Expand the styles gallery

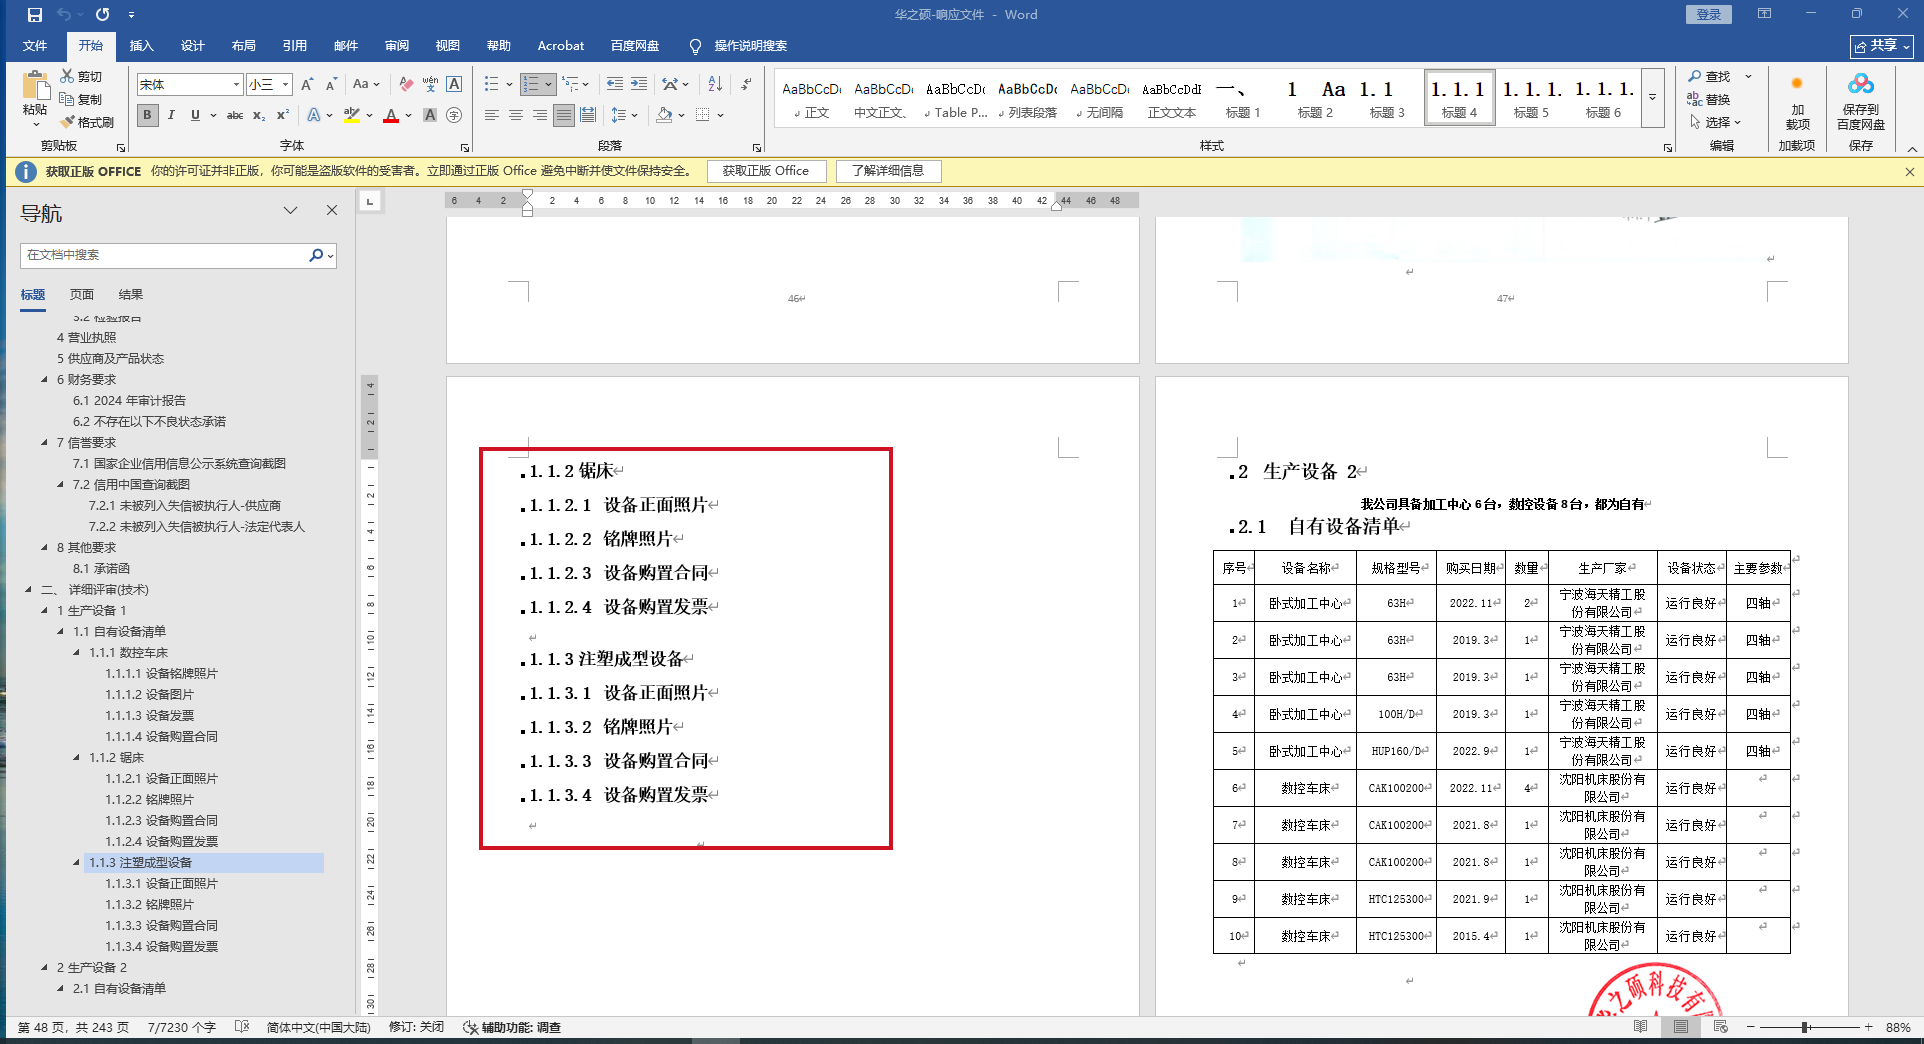pos(1653,98)
